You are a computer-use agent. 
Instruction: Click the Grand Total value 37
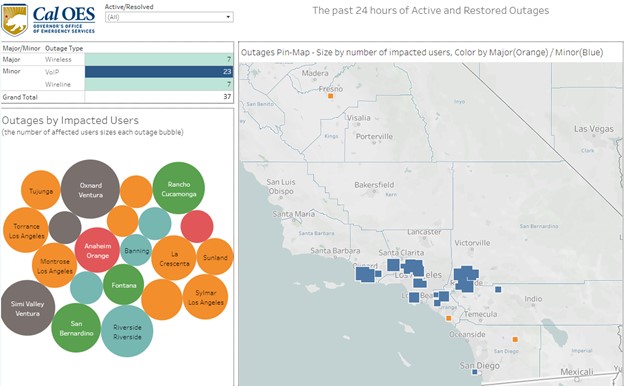(x=227, y=97)
